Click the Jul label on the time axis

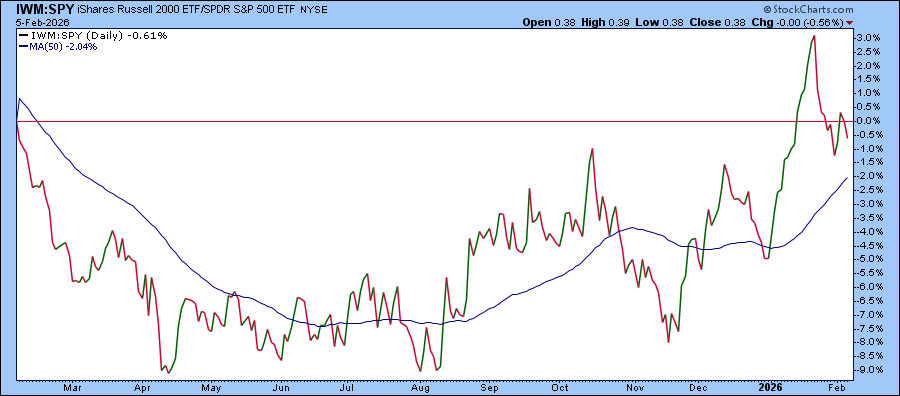pyautogui.click(x=348, y=387)
